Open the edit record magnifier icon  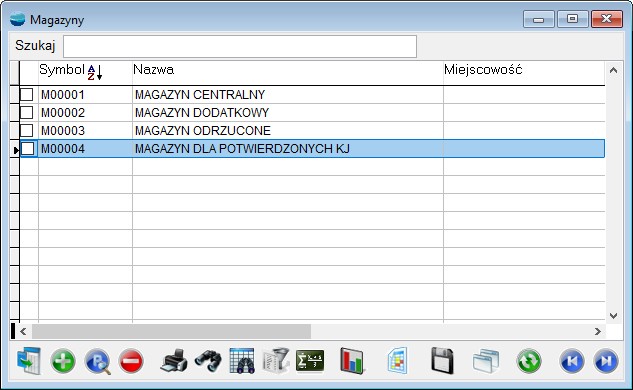coord(97,361)
